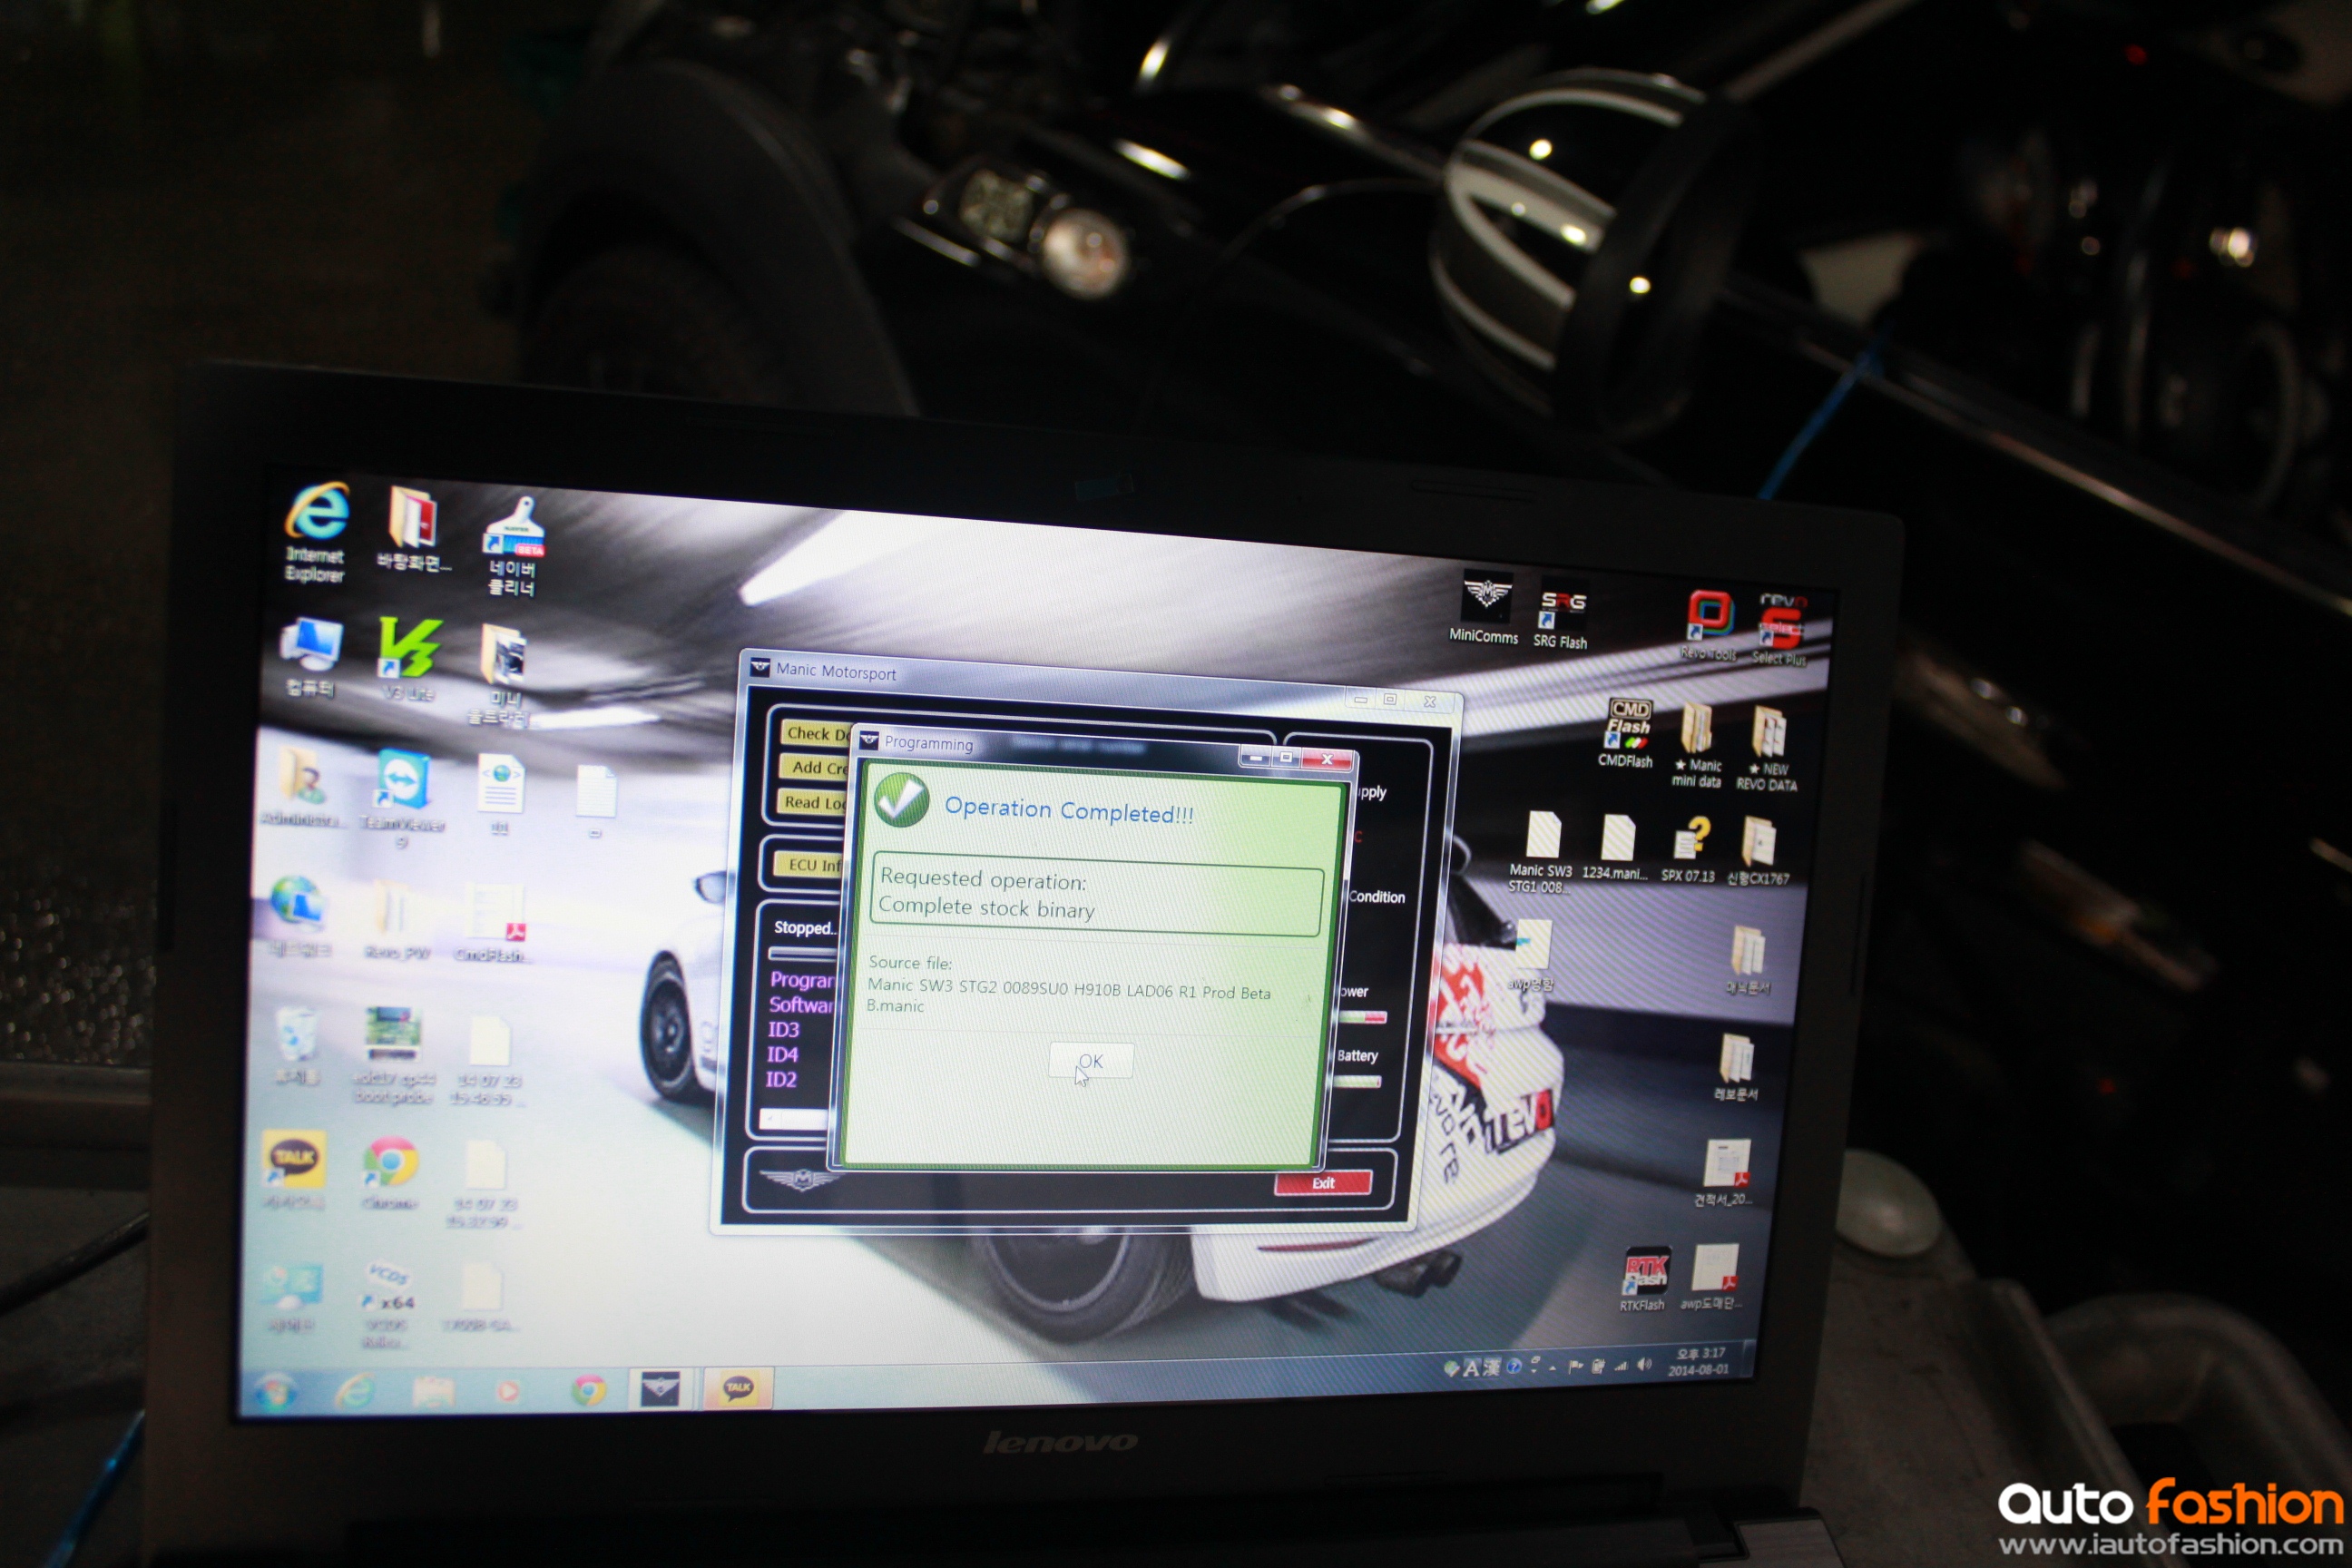Open the 1234.manic file icon

pos(1615,848)
